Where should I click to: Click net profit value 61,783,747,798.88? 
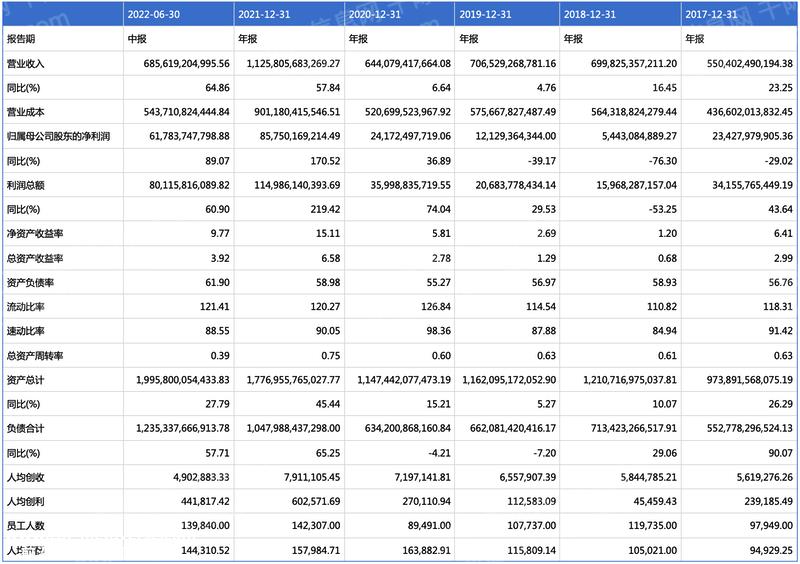point(190,136)
